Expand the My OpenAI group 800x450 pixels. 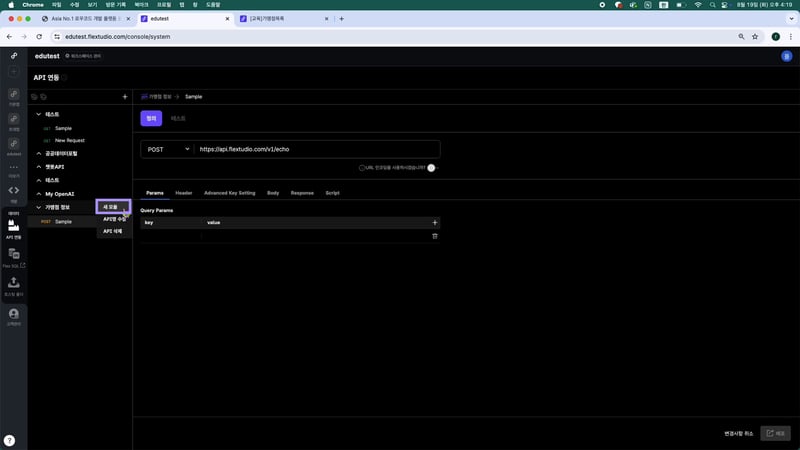(x=38, y=193)
